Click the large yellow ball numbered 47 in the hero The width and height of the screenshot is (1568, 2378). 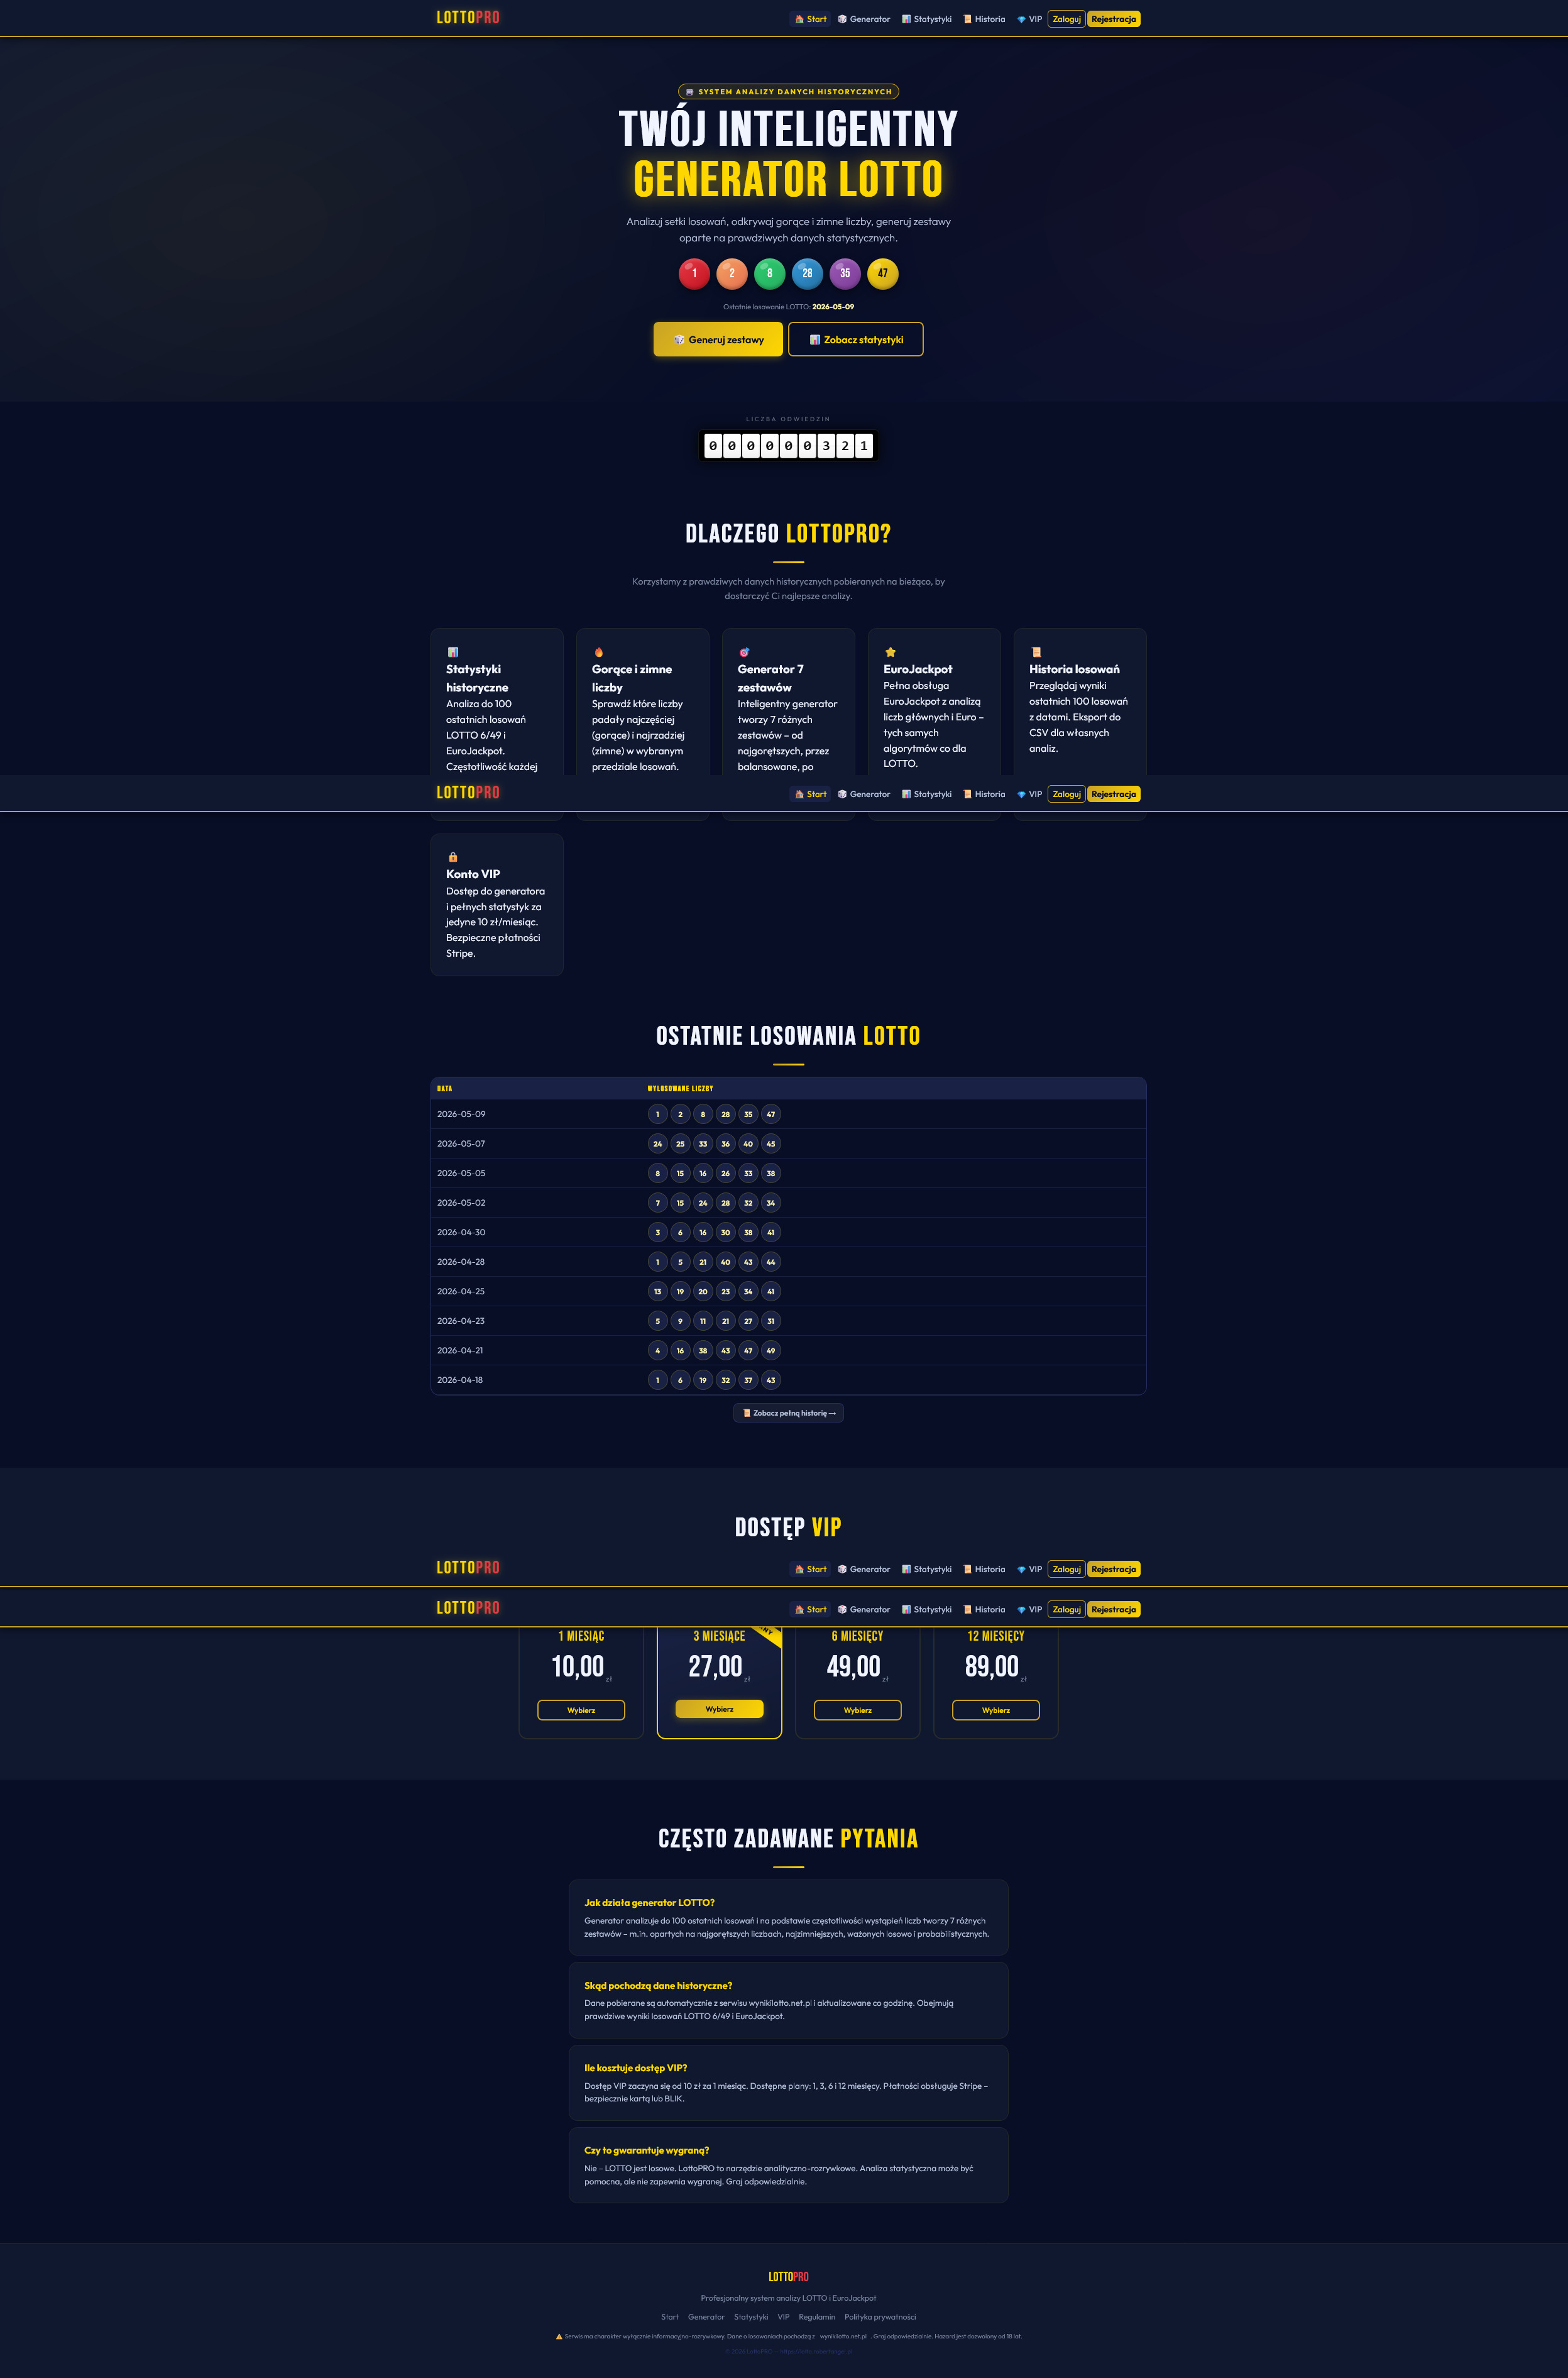click(x=883, y=273)
